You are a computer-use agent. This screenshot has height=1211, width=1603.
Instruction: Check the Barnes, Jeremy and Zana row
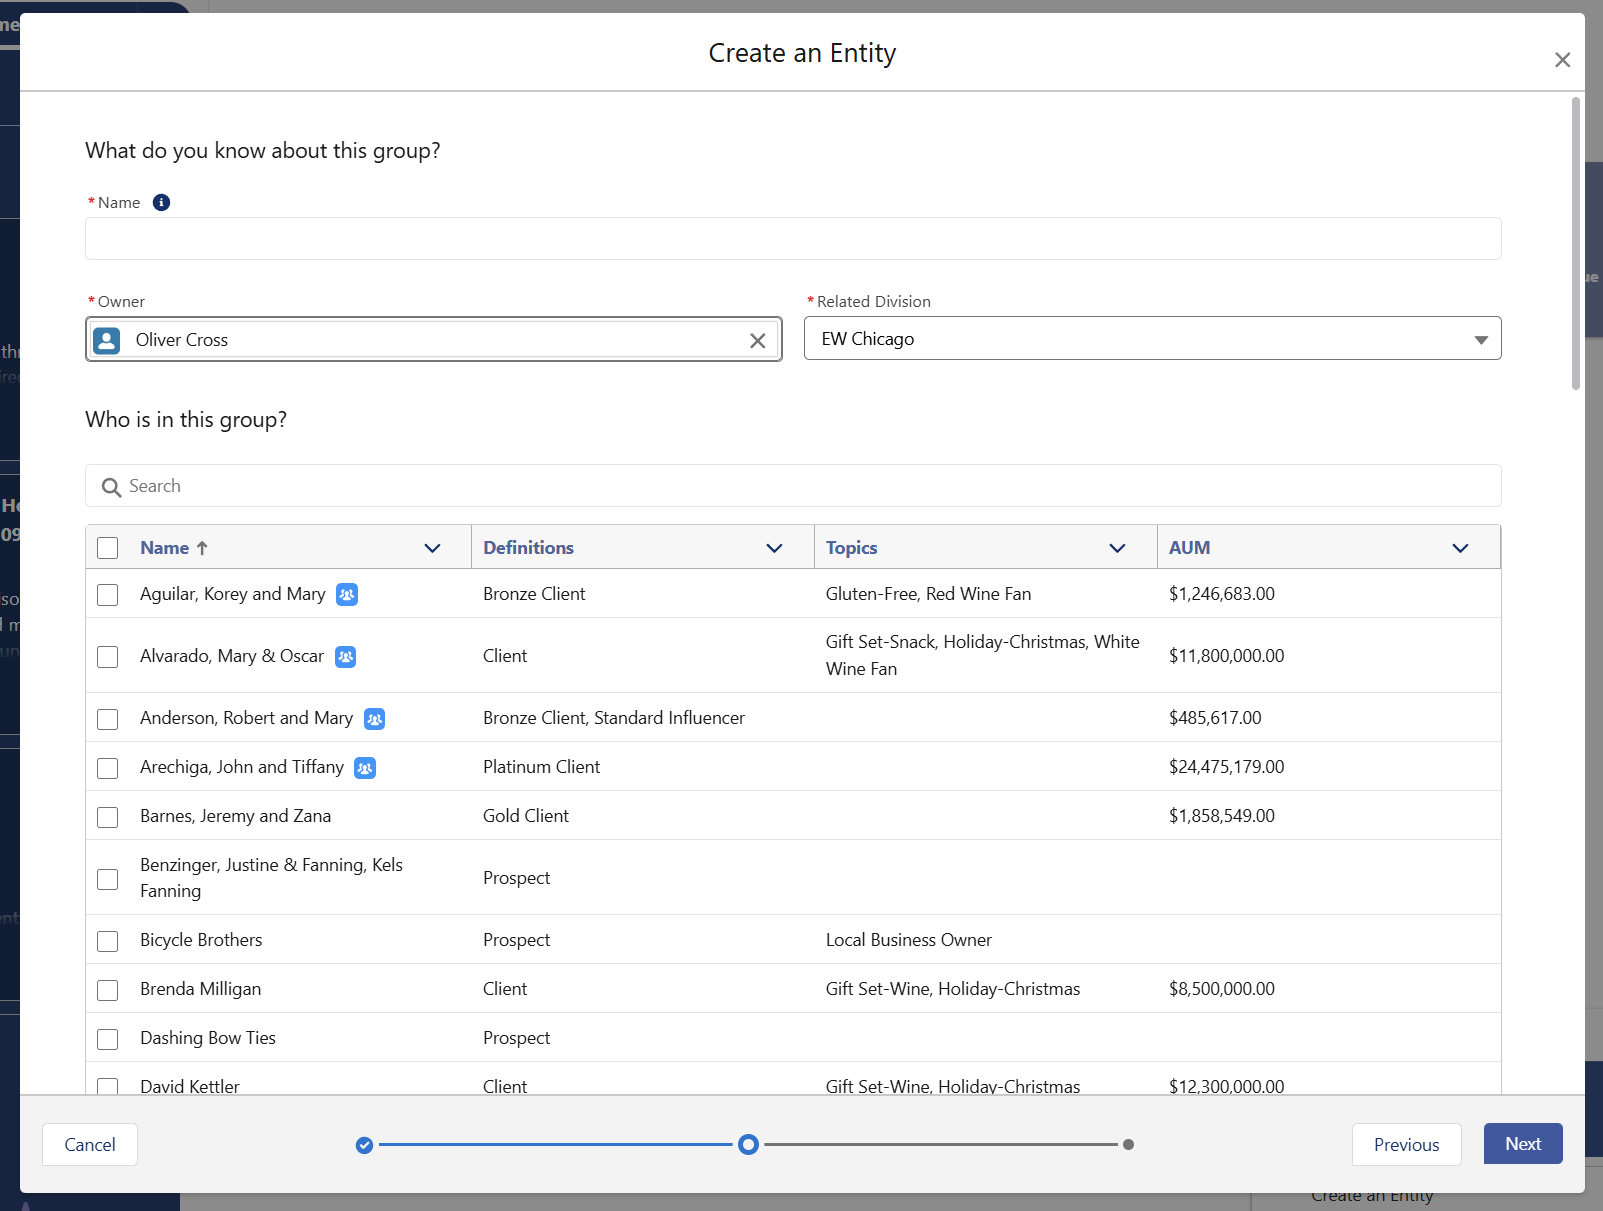click(x=108, y=817)
